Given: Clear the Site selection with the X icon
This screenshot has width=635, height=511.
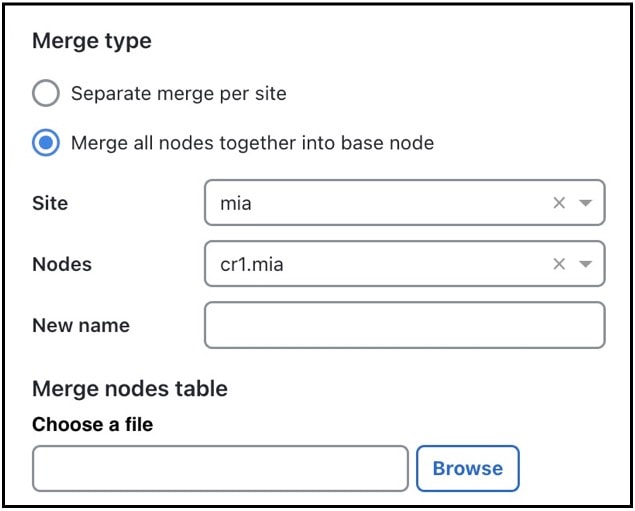Looking at the screenshot, I should coord(559,202).
